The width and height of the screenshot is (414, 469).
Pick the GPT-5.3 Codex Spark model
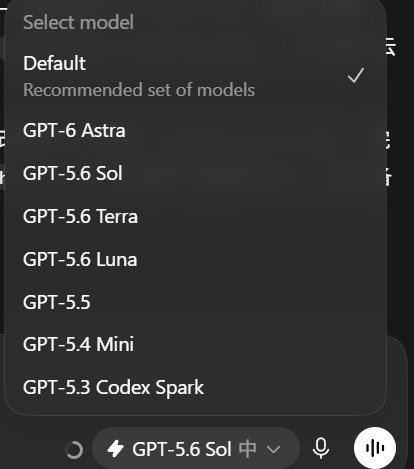(195, 387)
